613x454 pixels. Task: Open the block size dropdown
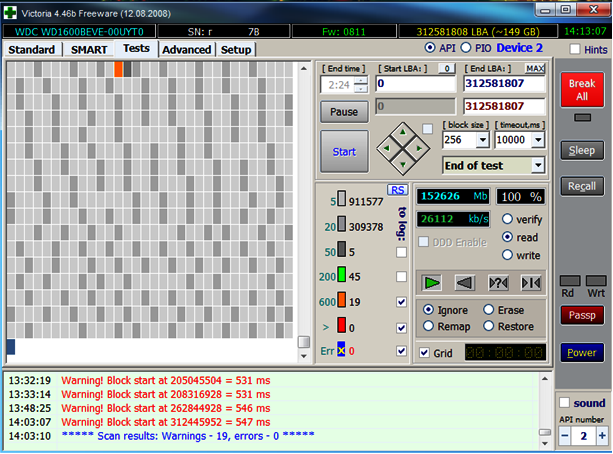(x=482, y=141)
